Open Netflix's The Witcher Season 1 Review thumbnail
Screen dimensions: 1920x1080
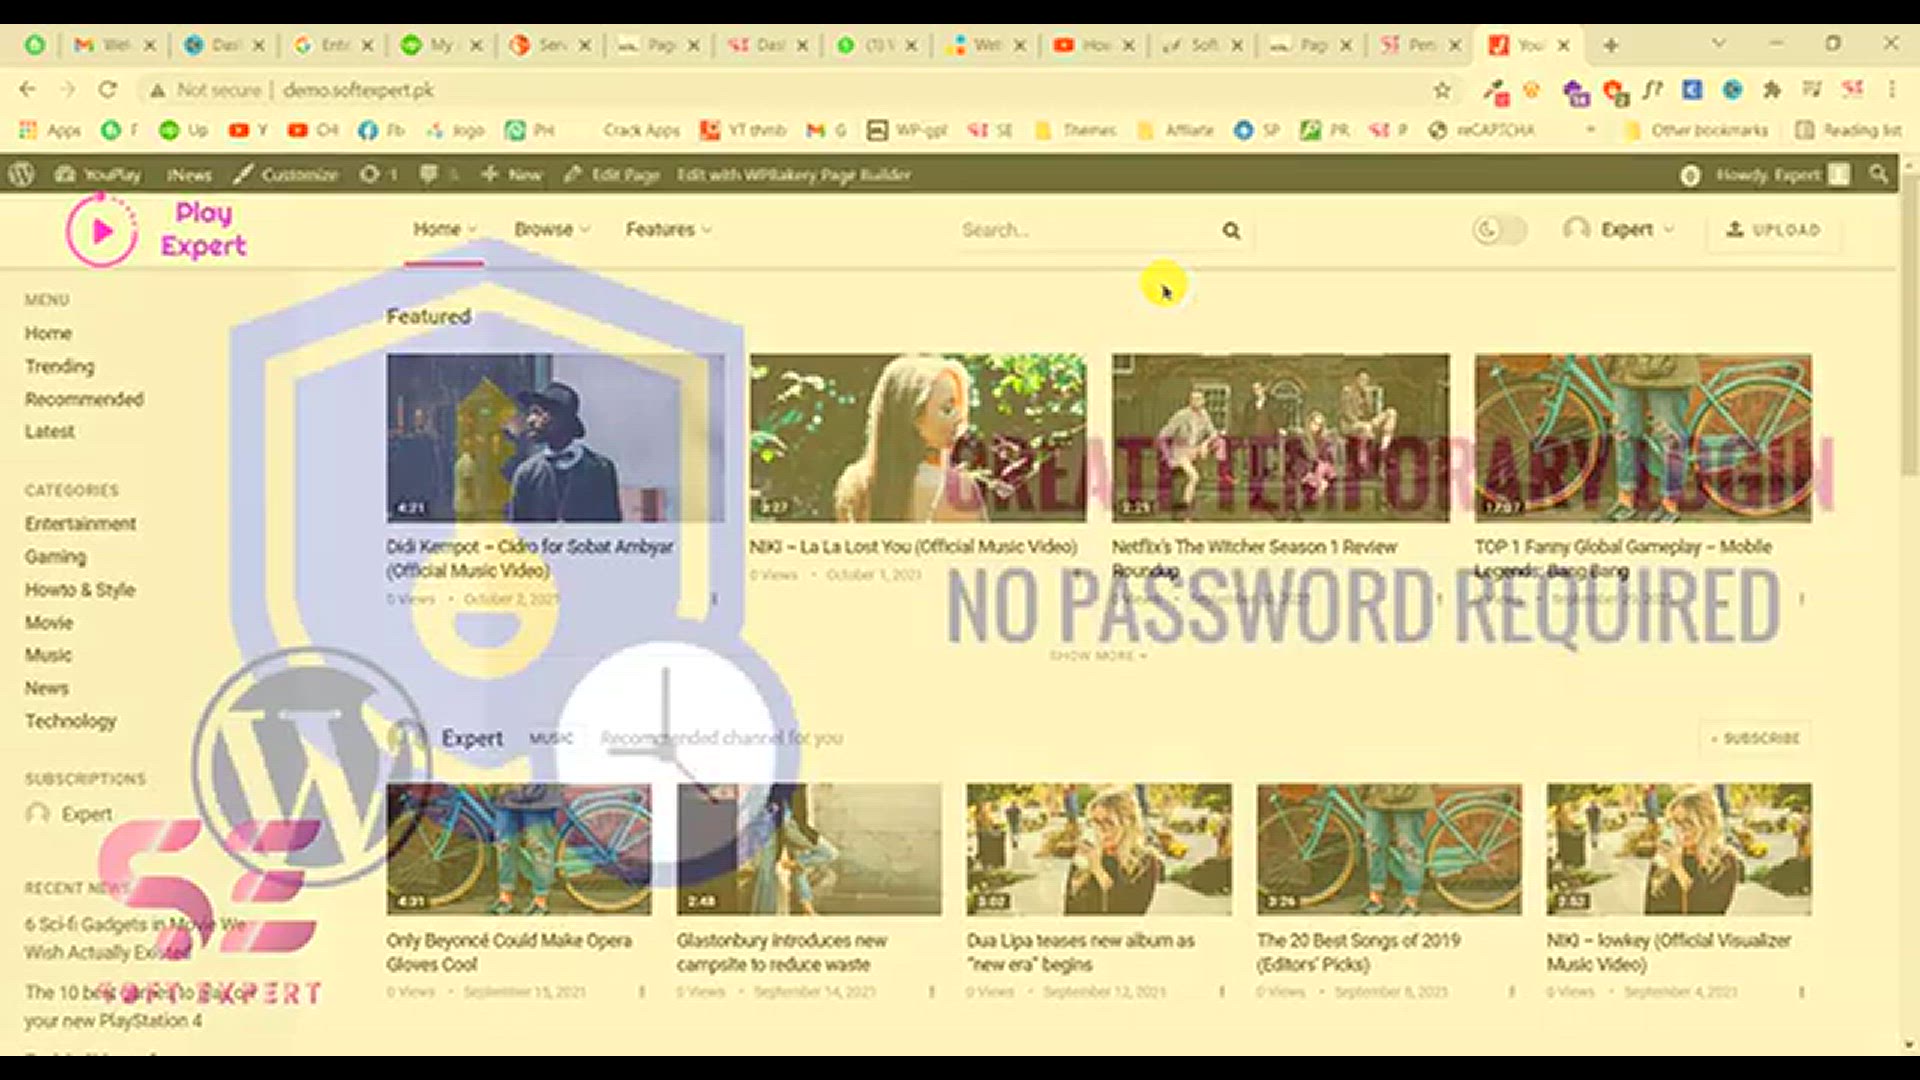1280,437
